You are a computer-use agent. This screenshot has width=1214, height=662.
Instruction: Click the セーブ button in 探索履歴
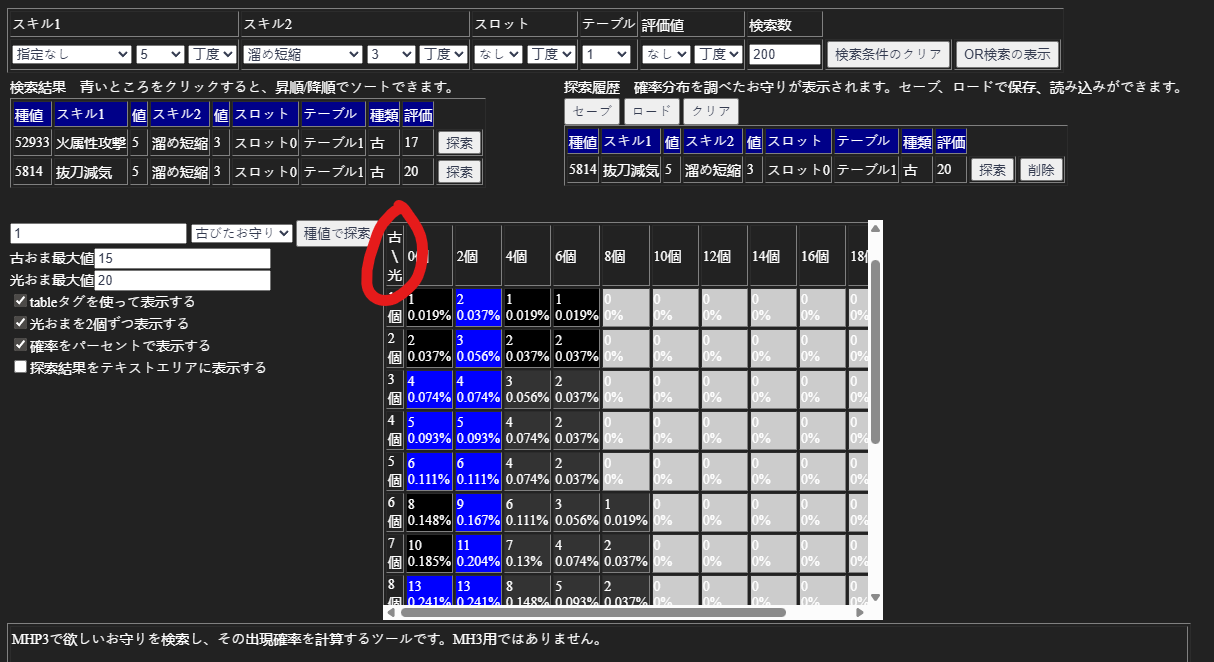[592, 111]
